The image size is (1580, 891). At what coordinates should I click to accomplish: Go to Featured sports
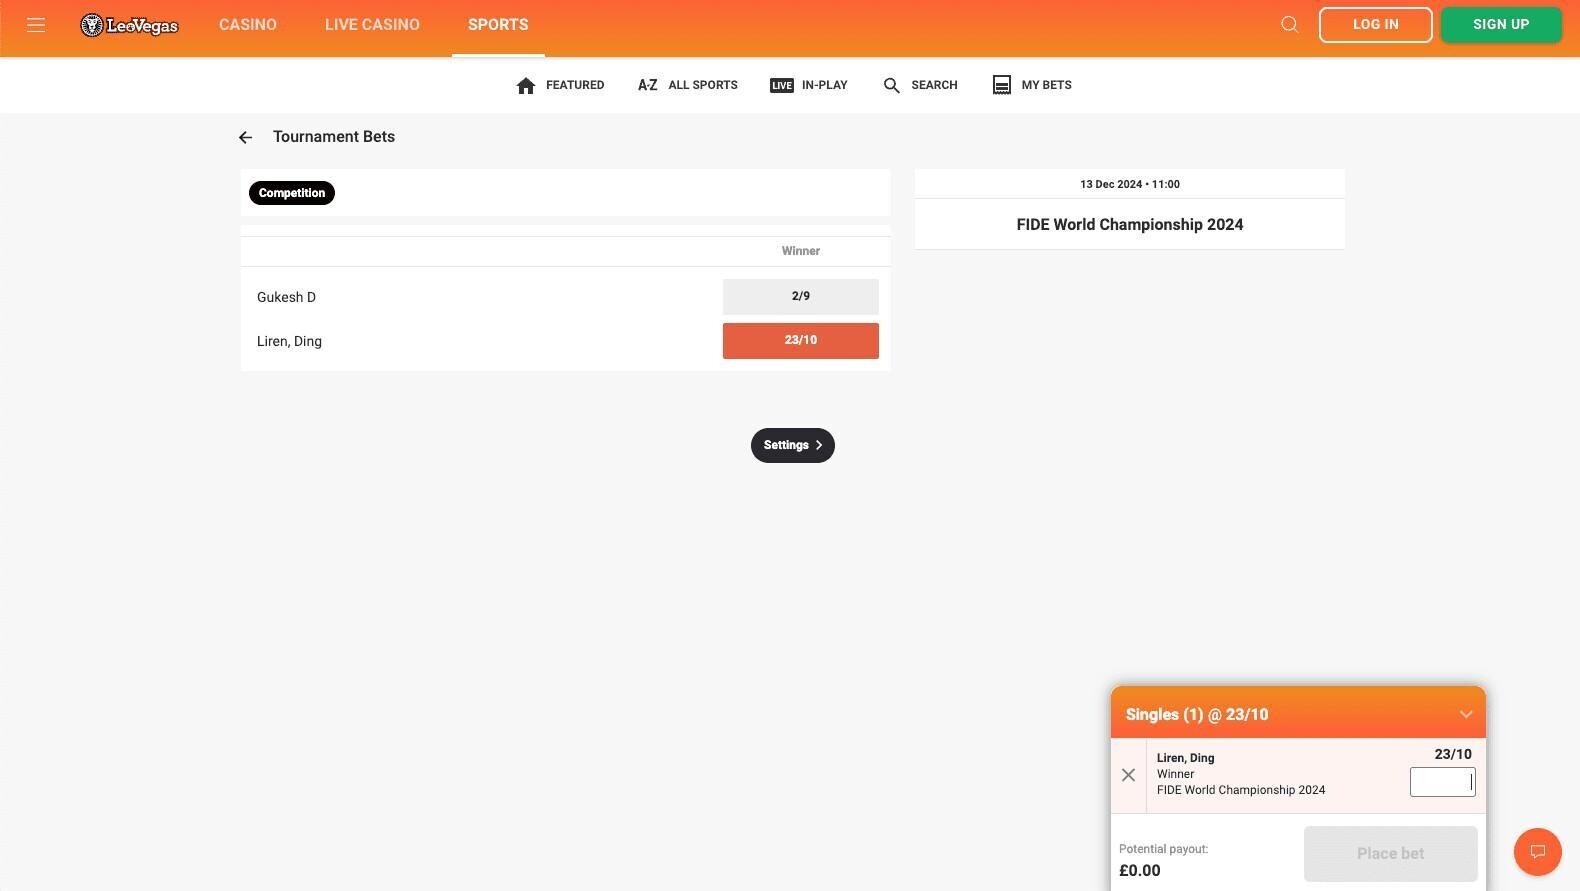(x=560, y=86)
